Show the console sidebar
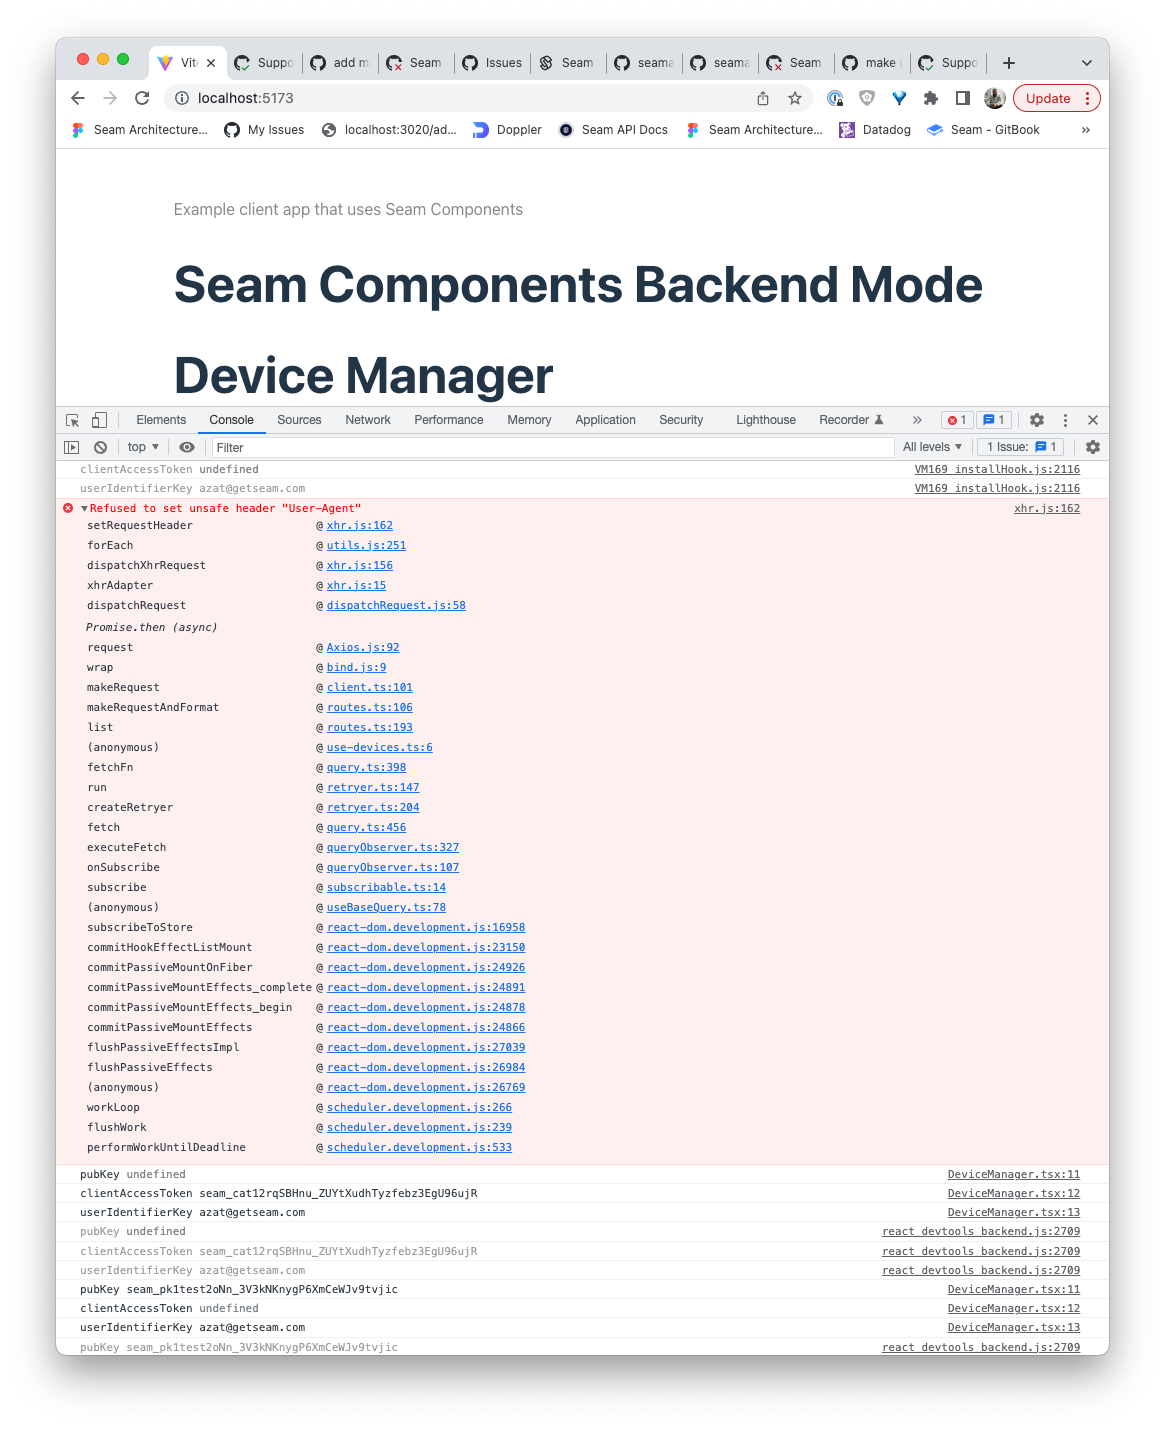Screen dimensions: 1165x1429 pos(71,447)
